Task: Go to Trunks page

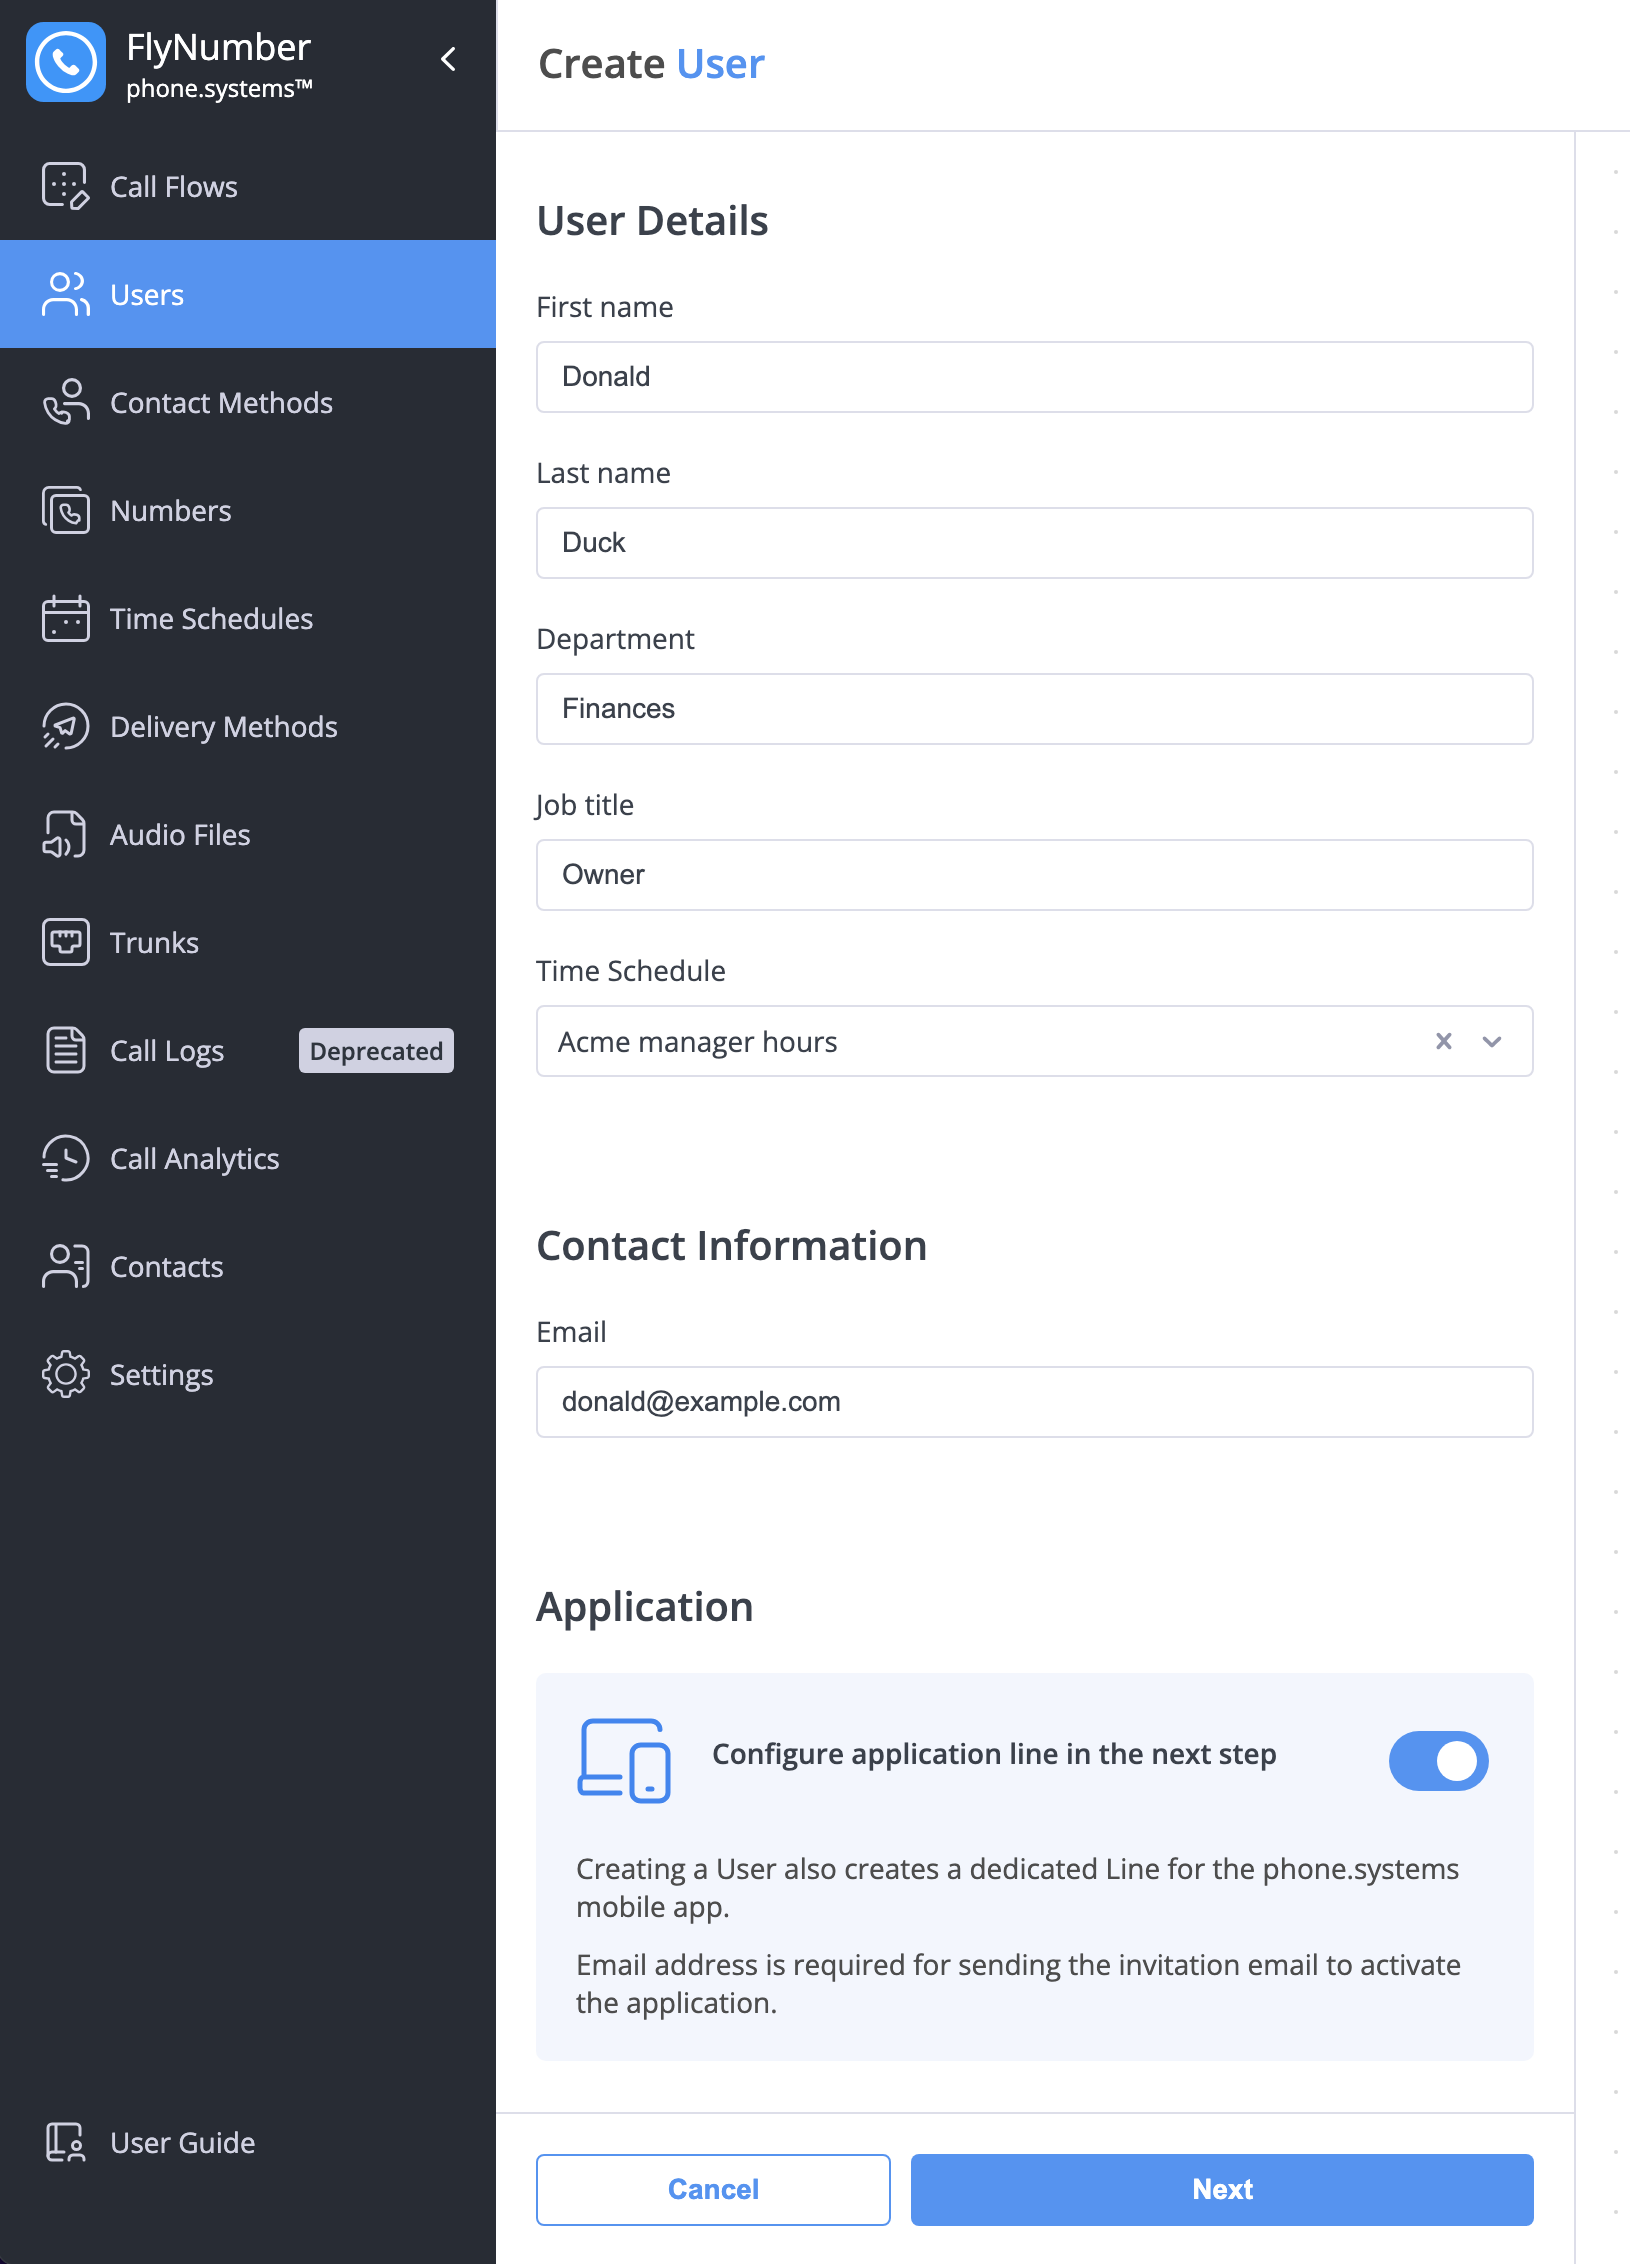Action: point(248,942)
